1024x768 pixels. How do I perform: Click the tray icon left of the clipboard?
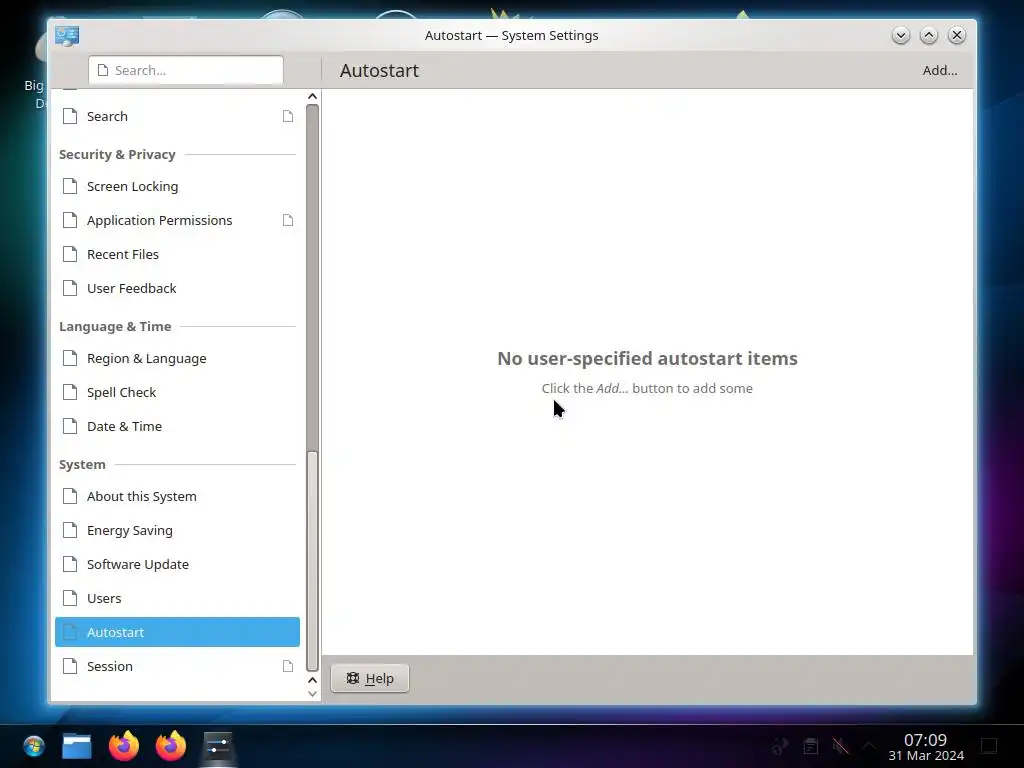(780, 746)
